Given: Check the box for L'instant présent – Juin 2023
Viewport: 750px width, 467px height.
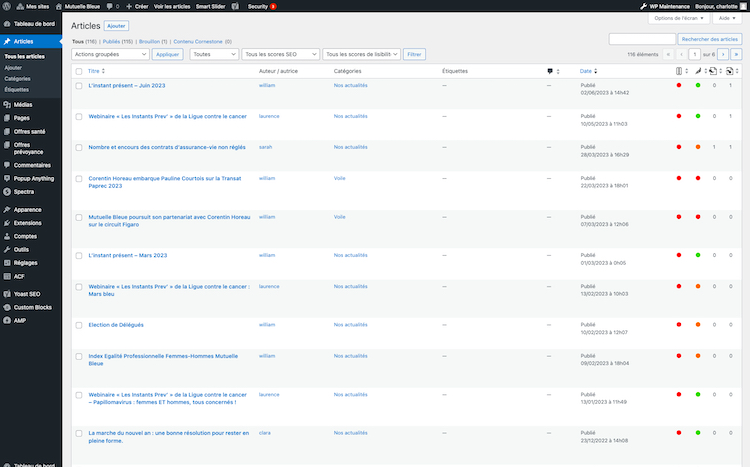Looking at the screenshot, I should 77,86.
